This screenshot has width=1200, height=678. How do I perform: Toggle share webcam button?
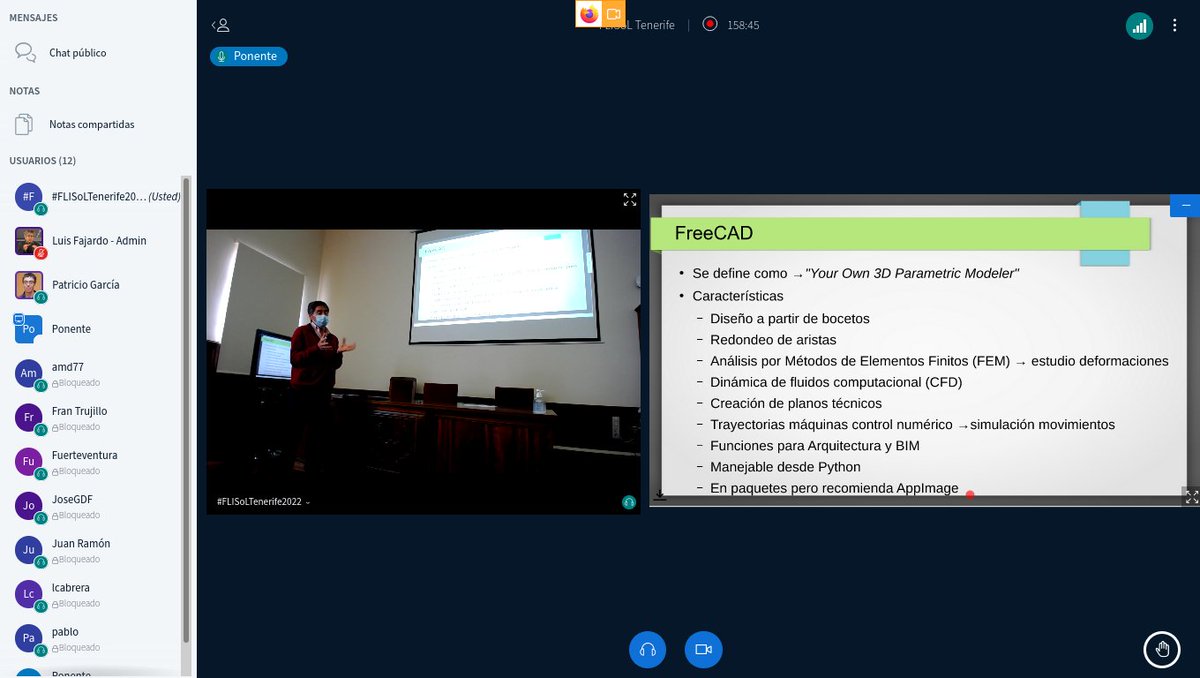[x=703, y=650]
